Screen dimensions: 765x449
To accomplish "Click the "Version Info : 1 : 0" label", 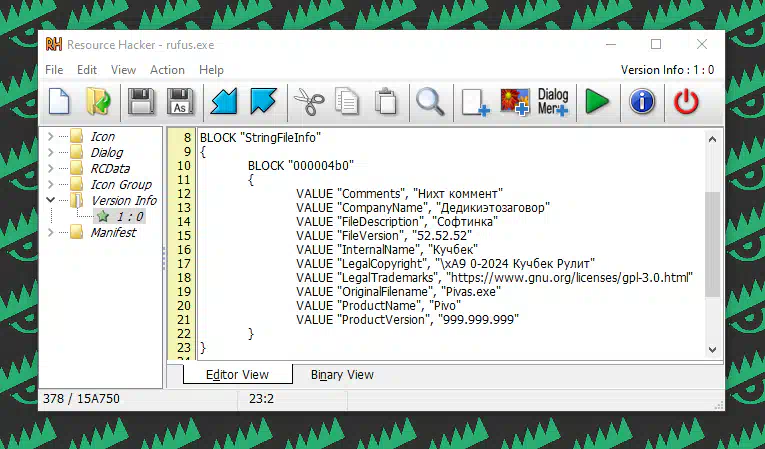I will [667, 70].
